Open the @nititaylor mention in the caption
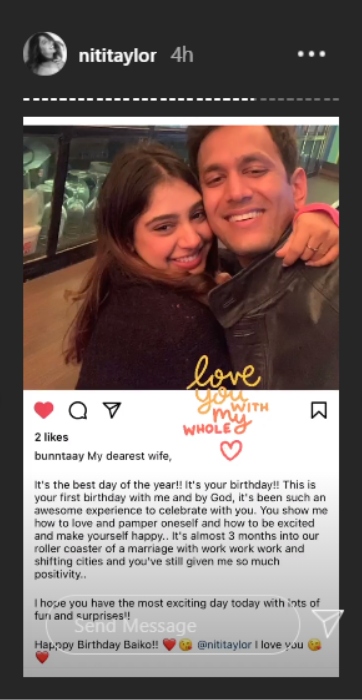 click(x=225, y=645)
